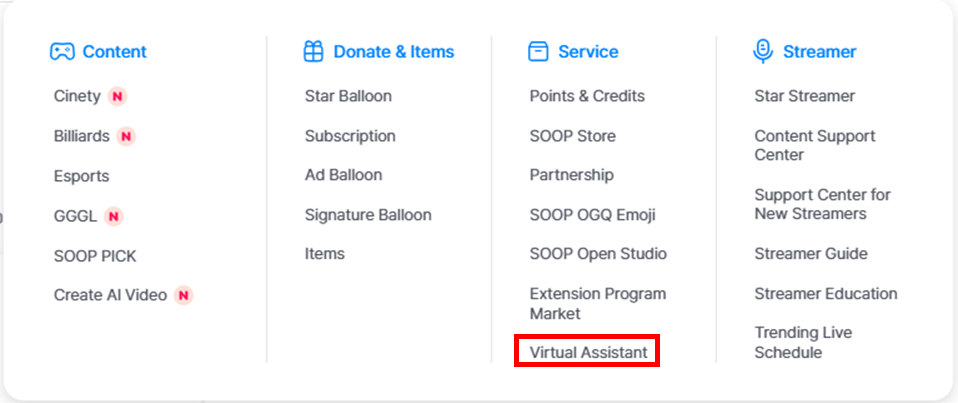Click the Content gamepad icon
The width and height of the screenshot is (958, 403).
(62, 52)
